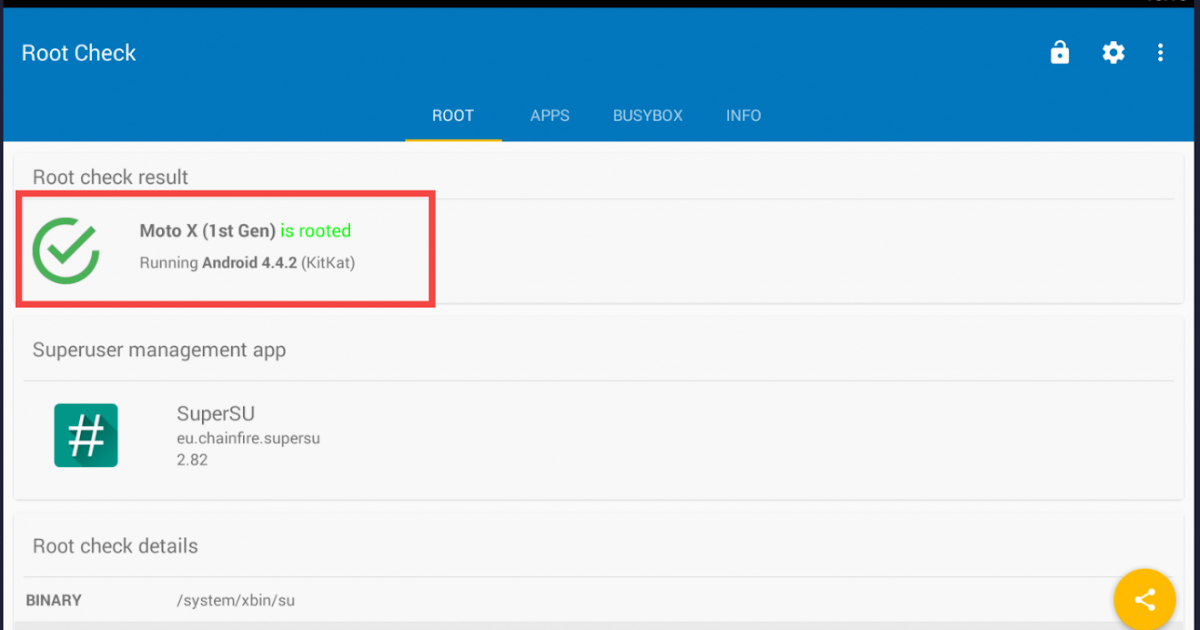Click the 'Root check details' heading

(116, 546)
